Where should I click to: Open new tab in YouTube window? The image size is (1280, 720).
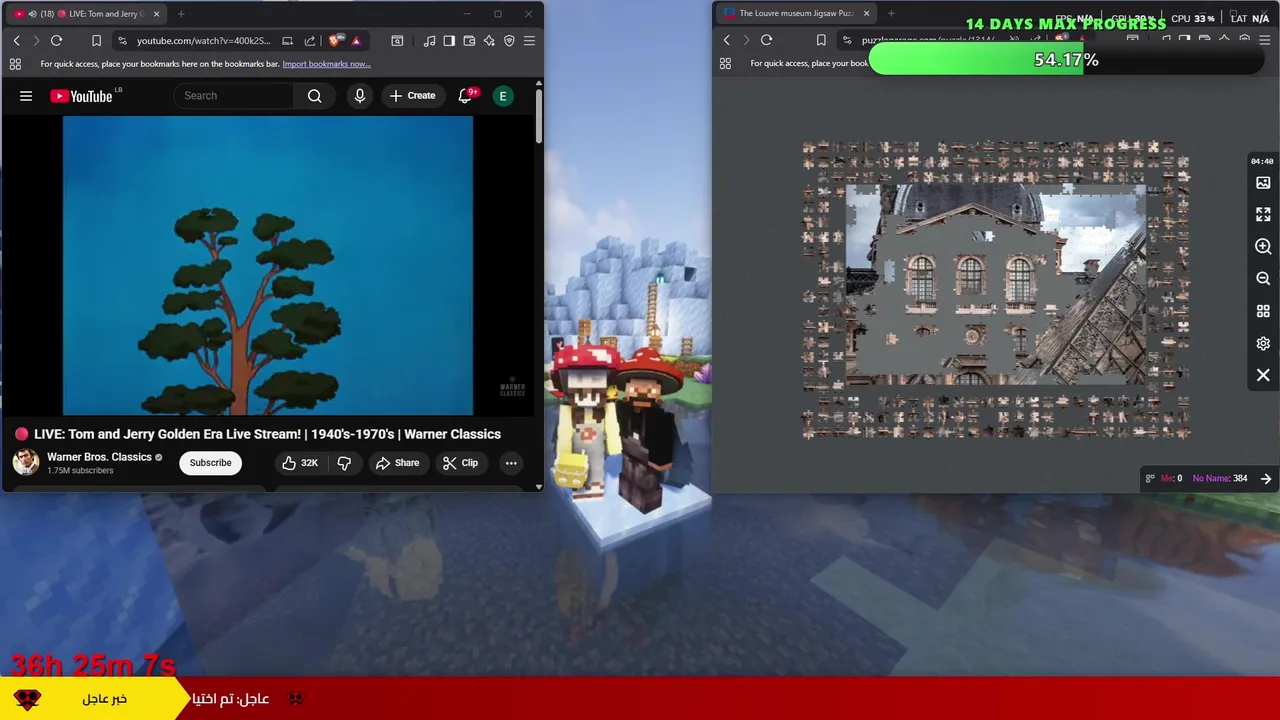[181, 14]
